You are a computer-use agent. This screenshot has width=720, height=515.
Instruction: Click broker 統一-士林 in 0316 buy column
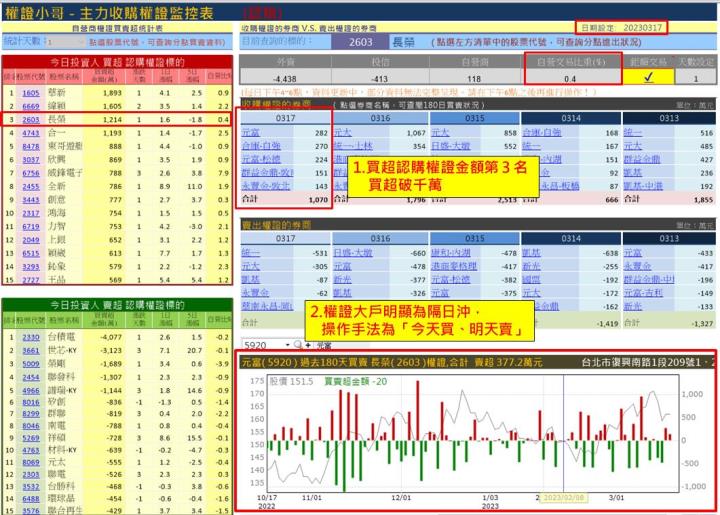coord(353,146)
